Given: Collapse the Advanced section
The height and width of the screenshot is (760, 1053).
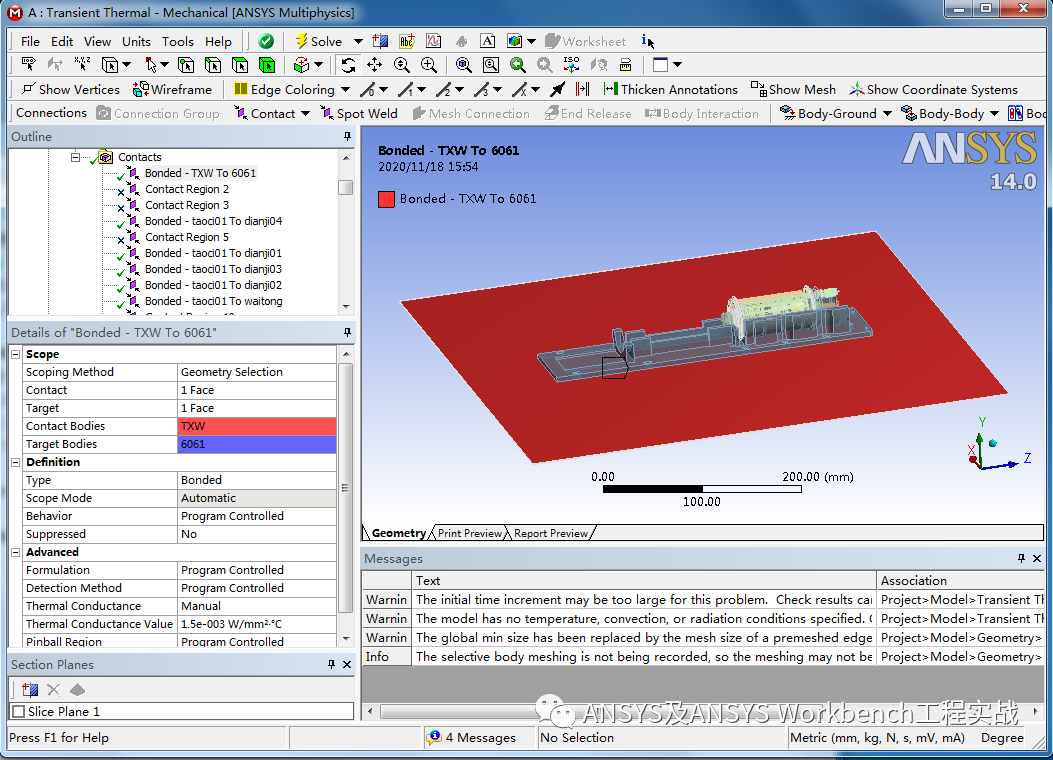Looking at the screenshot, I should [15, 552].
